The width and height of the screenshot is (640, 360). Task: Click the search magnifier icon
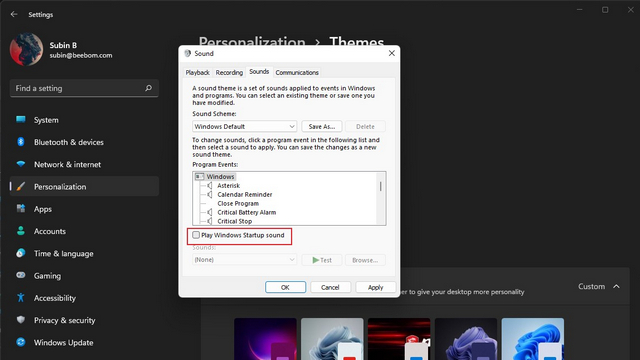149,88
